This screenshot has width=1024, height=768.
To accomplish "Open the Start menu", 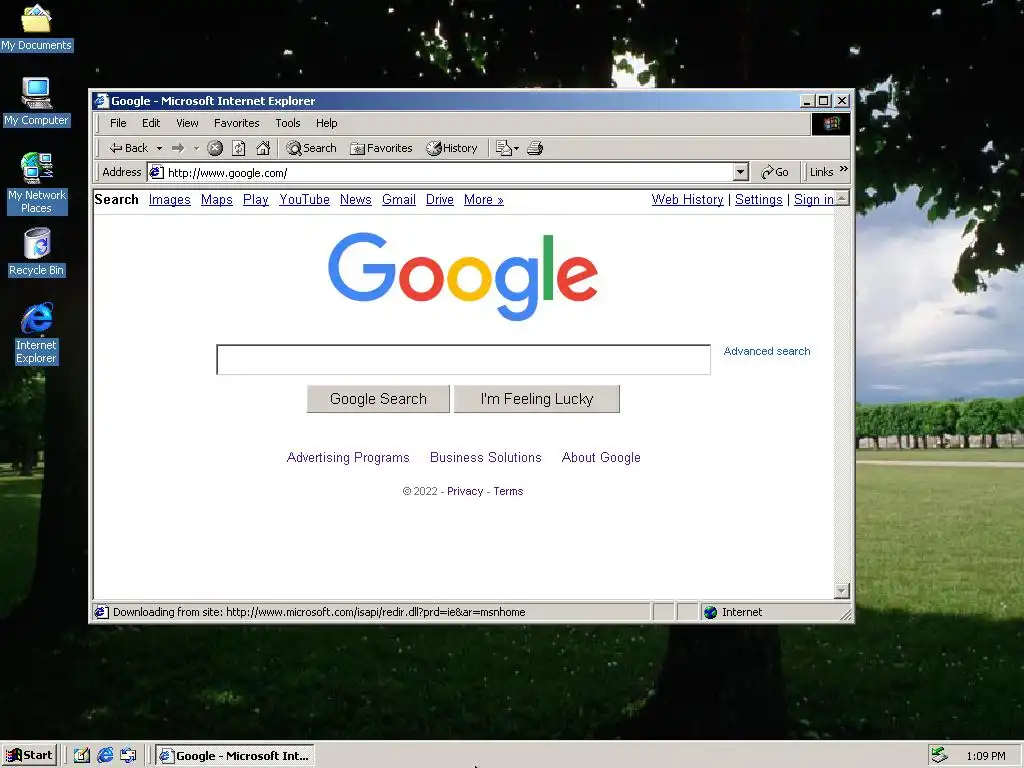I will [29, 756].
